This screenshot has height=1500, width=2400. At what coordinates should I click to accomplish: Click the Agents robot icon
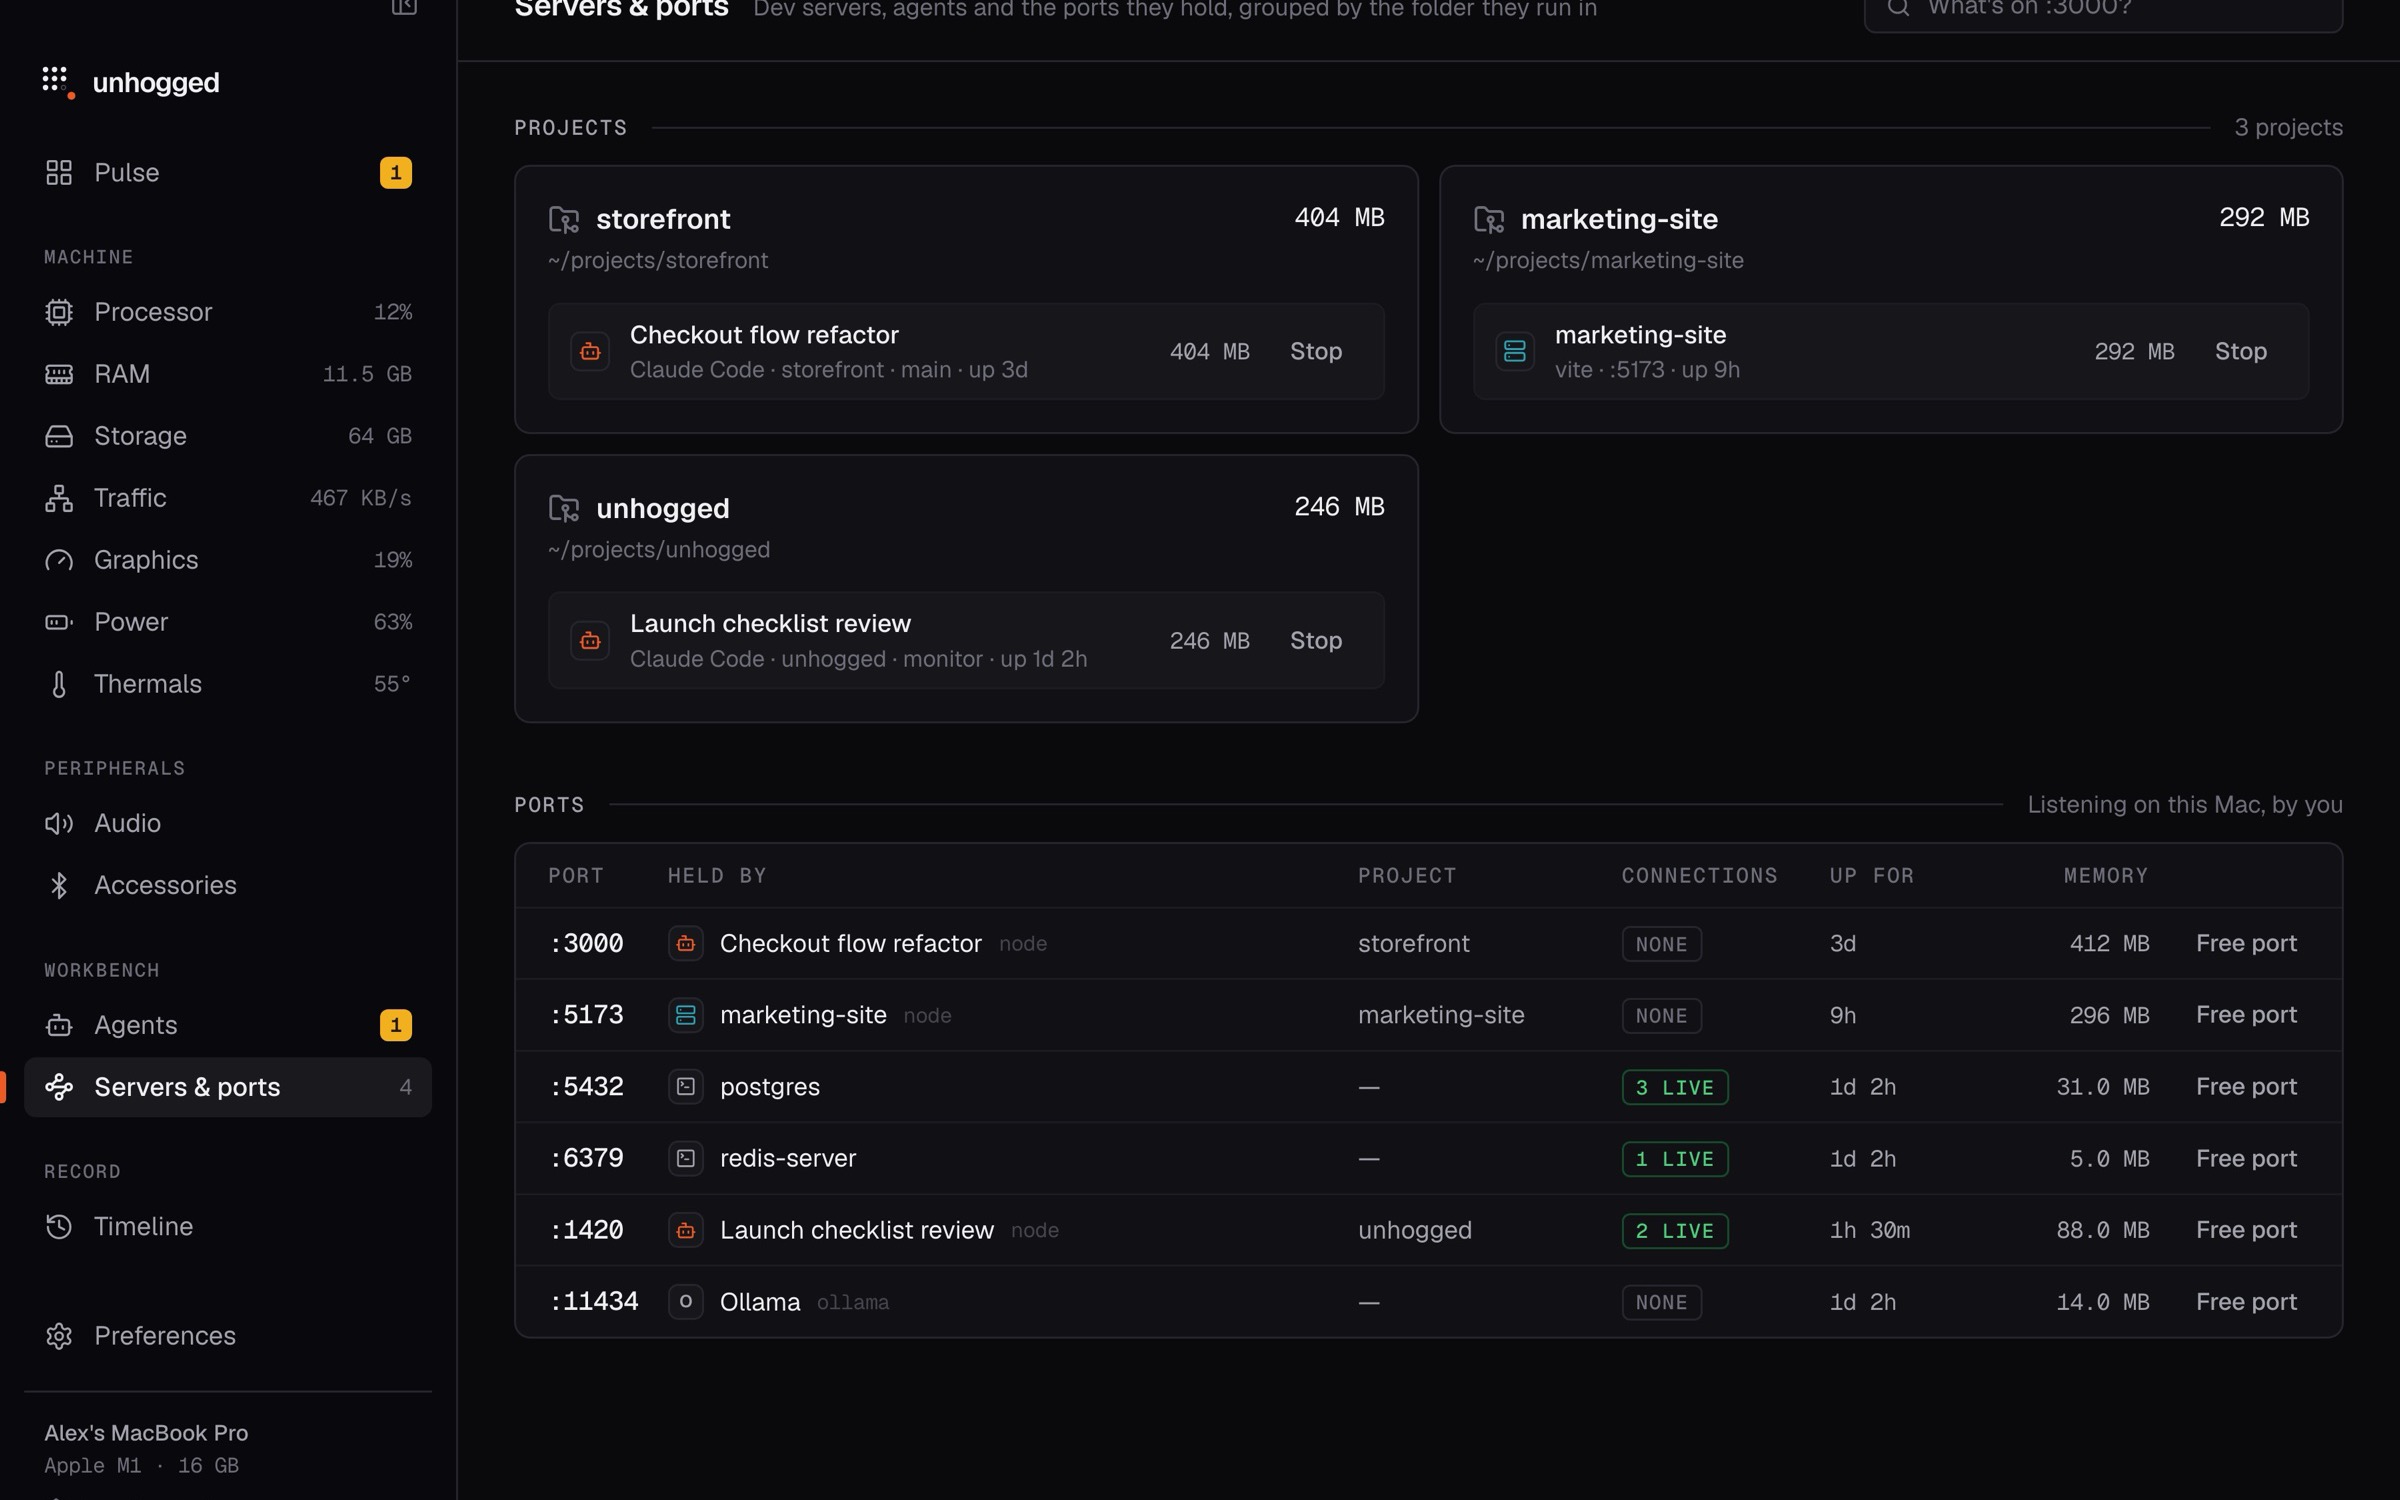59,1025
